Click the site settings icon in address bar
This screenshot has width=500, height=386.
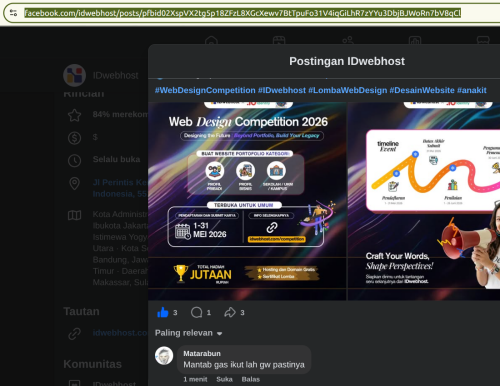point(13,13)
